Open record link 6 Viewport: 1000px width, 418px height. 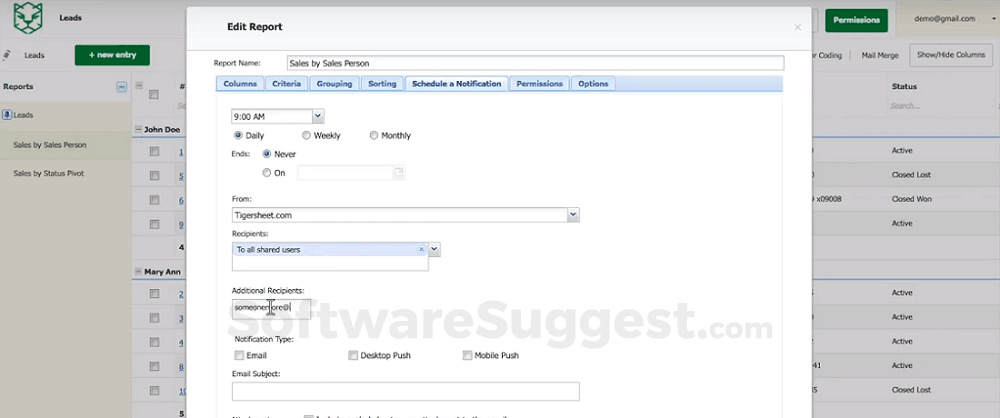181,200
